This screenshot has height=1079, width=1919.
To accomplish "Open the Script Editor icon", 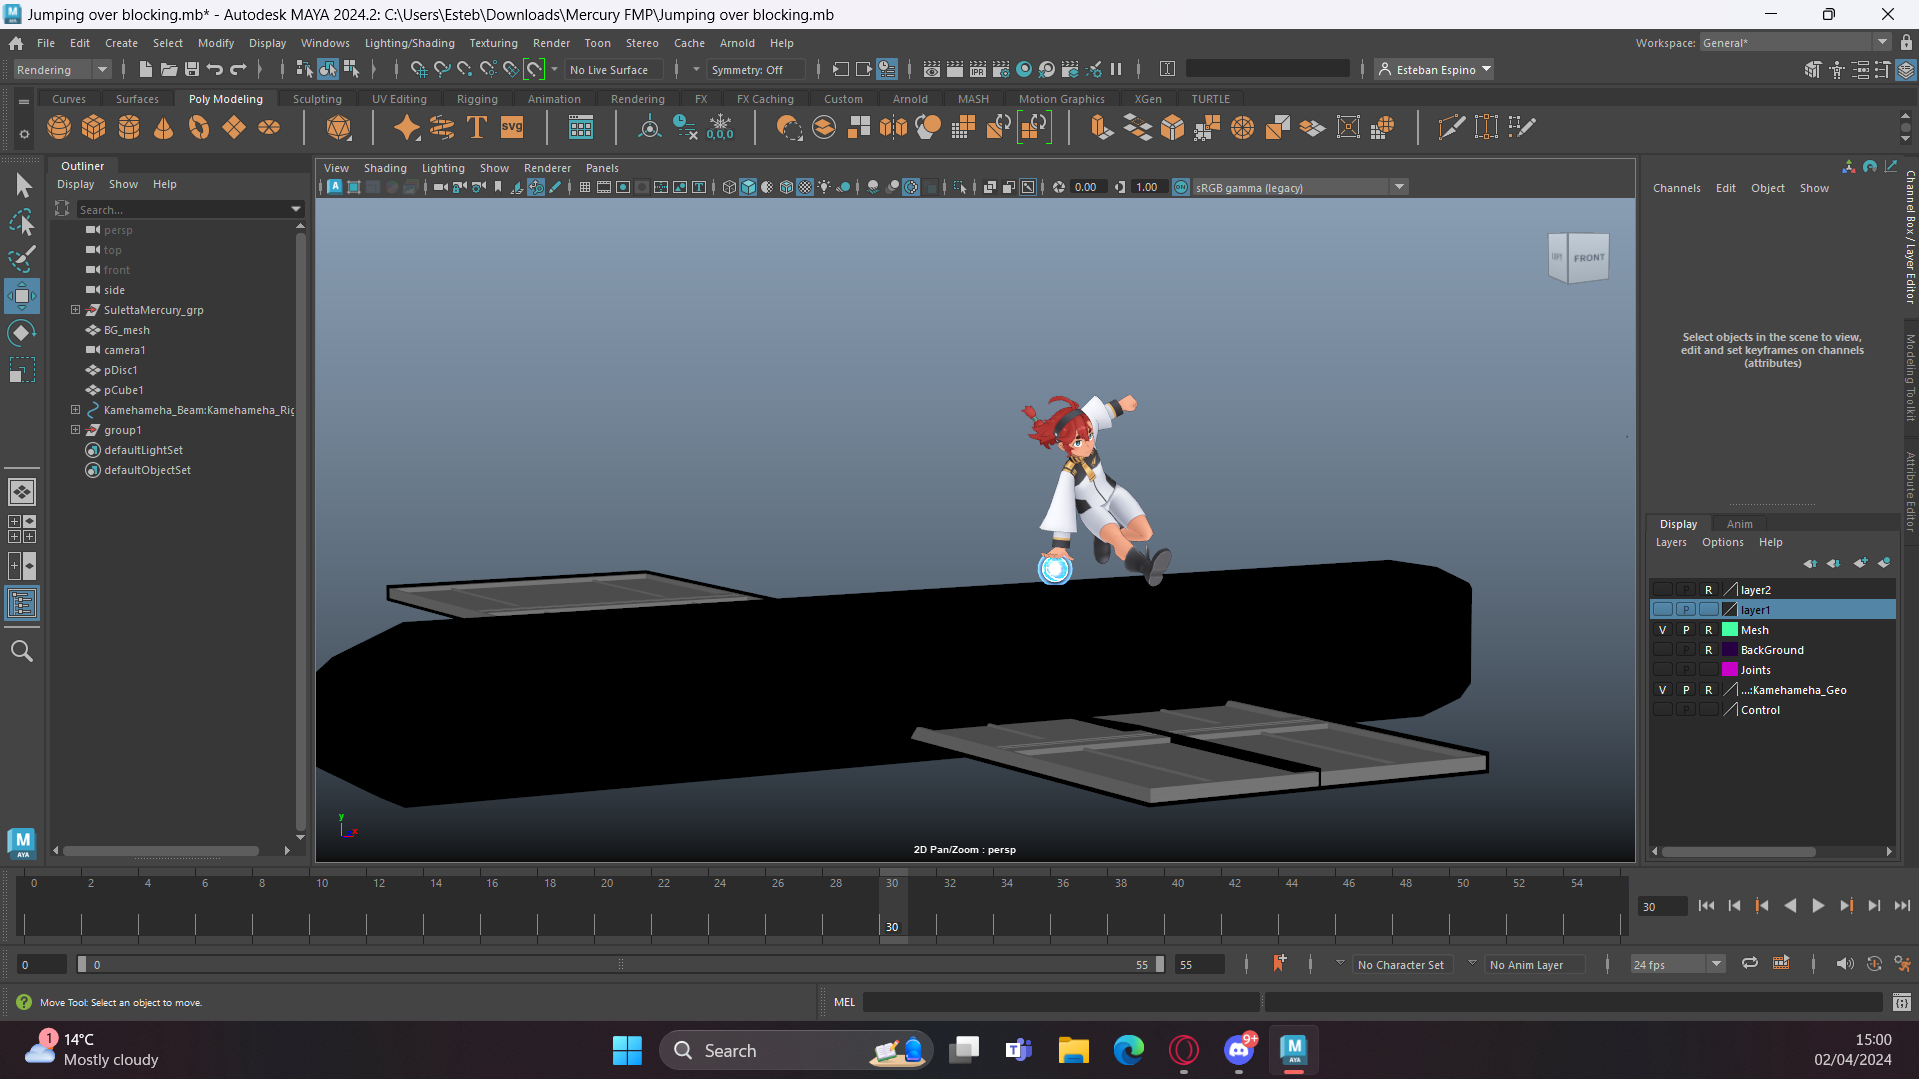I will coord(1902,1002).
